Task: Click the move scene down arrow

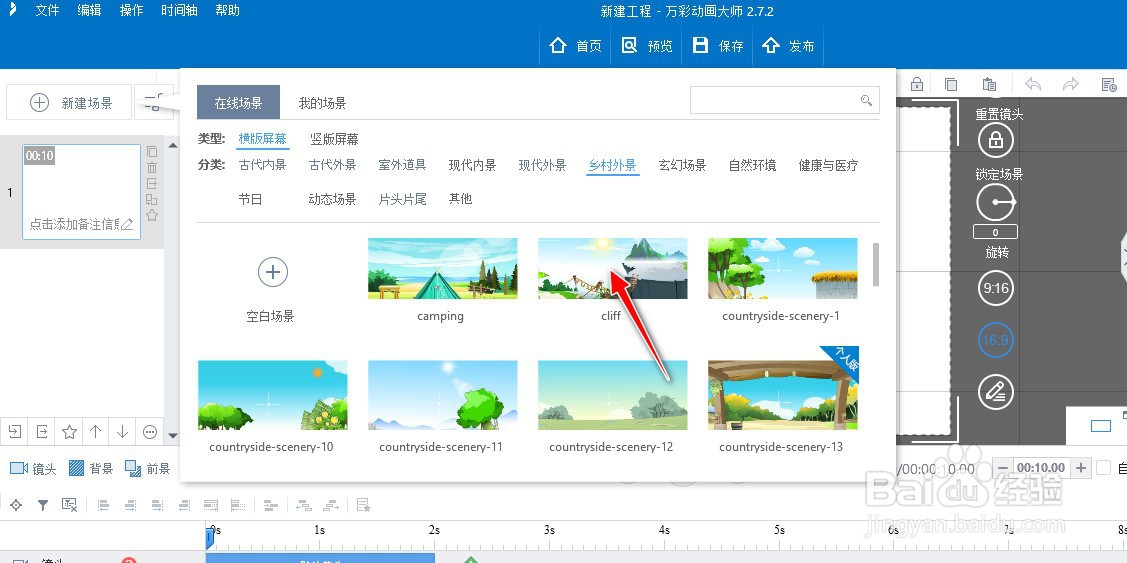Action: click(x=122, y=431)
